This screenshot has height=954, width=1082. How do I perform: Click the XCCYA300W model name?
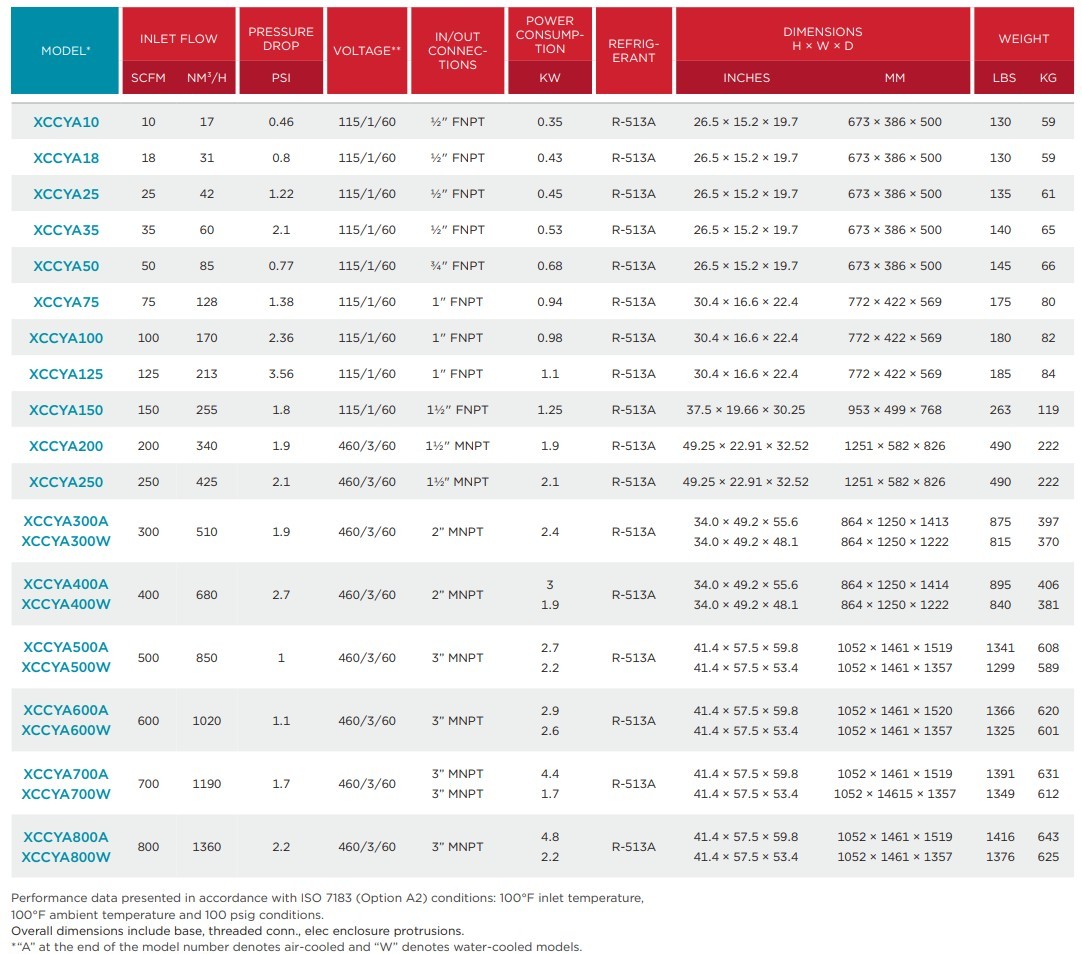click(66, 542)
